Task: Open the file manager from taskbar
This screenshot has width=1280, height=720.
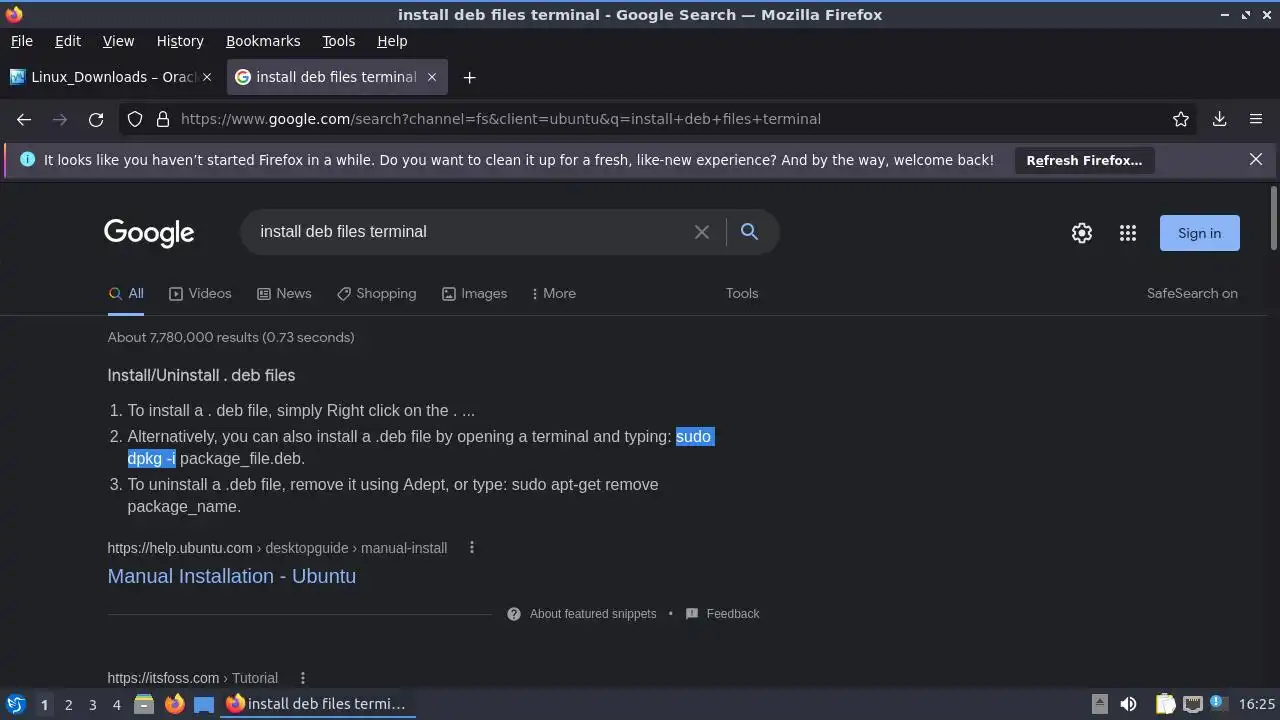Action: tap(143, 704)
